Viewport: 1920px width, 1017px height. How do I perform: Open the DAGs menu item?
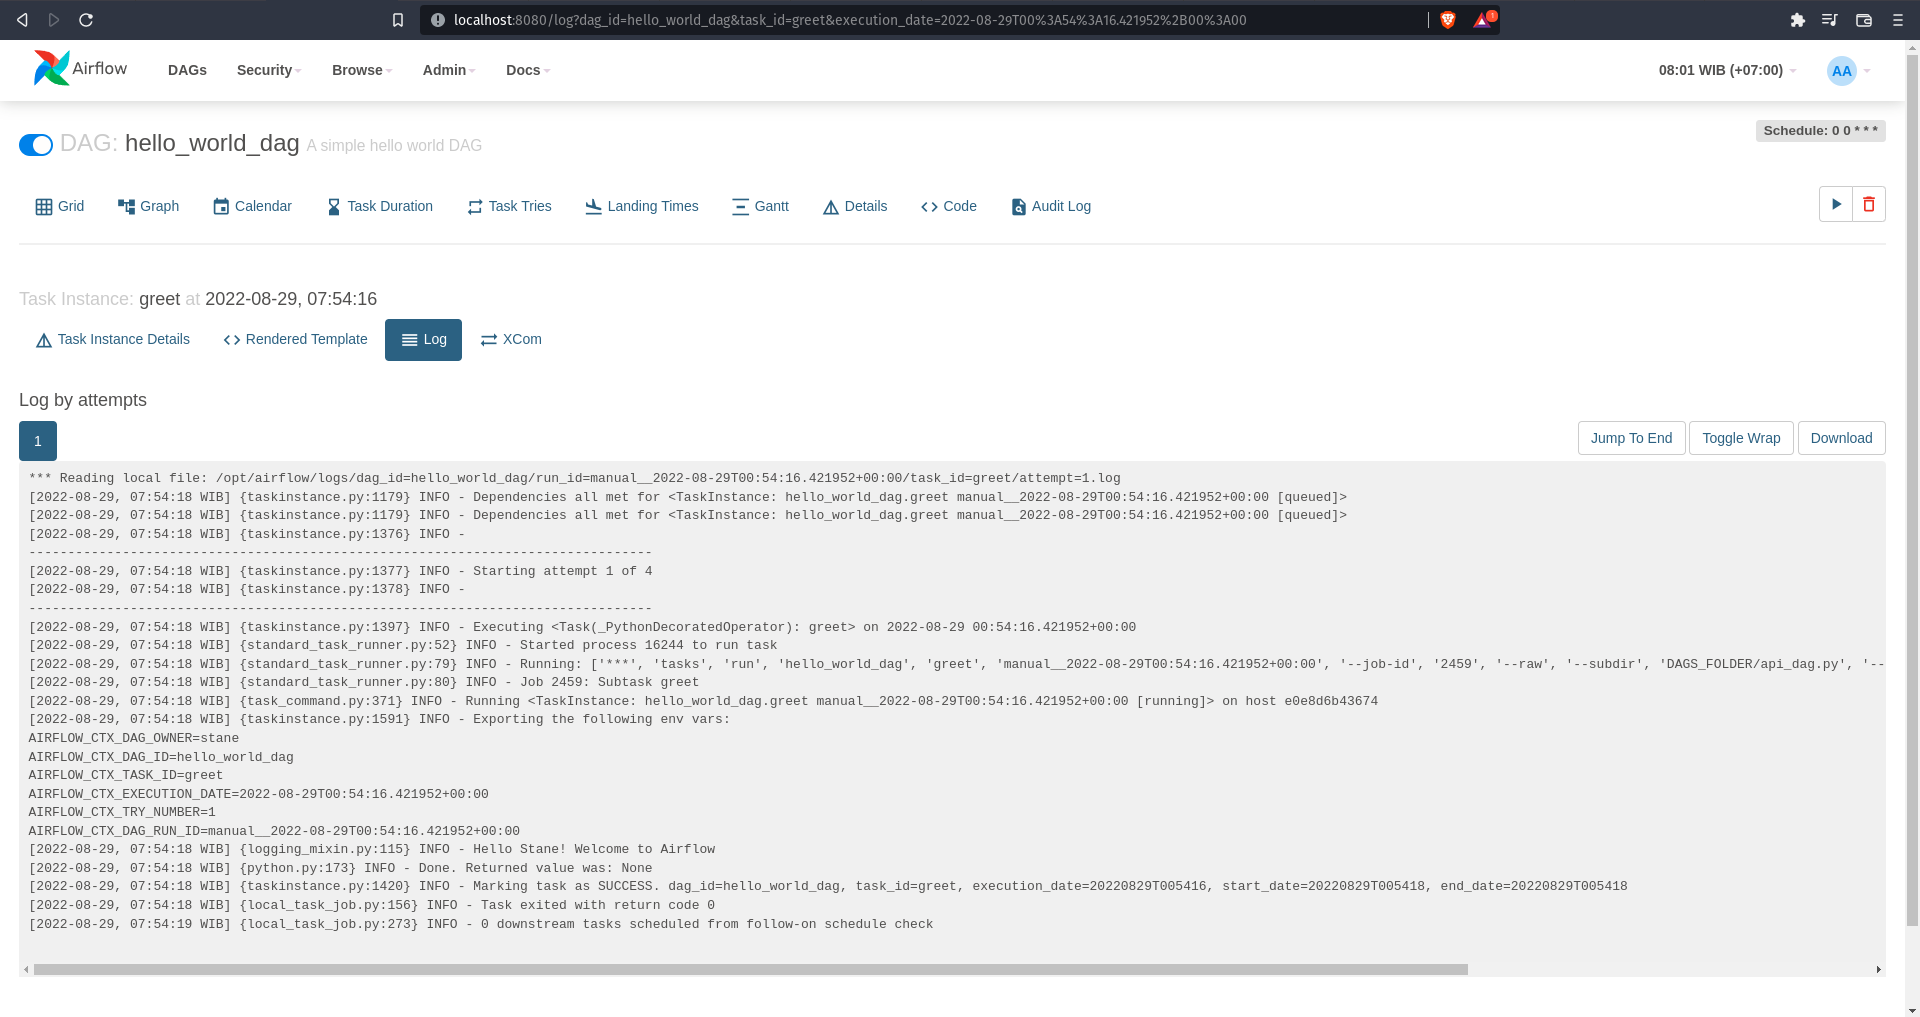[187, 70]
